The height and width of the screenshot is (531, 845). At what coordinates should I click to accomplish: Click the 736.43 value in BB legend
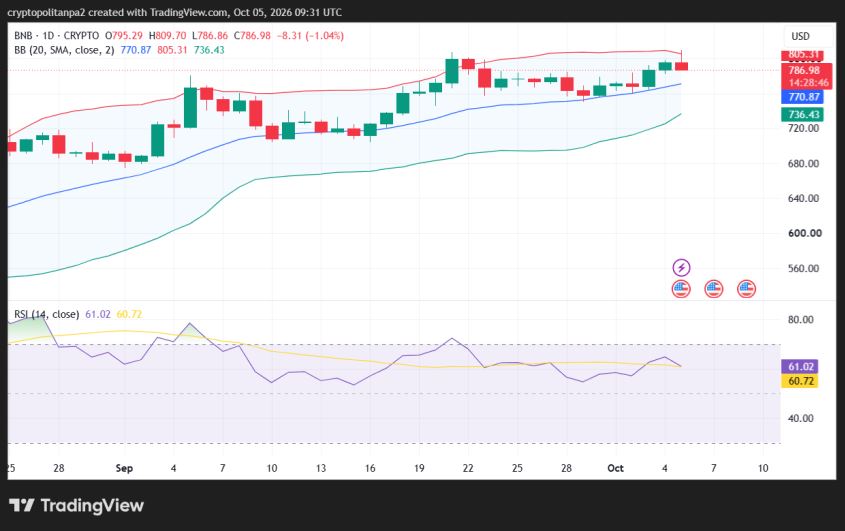(209, 50)
